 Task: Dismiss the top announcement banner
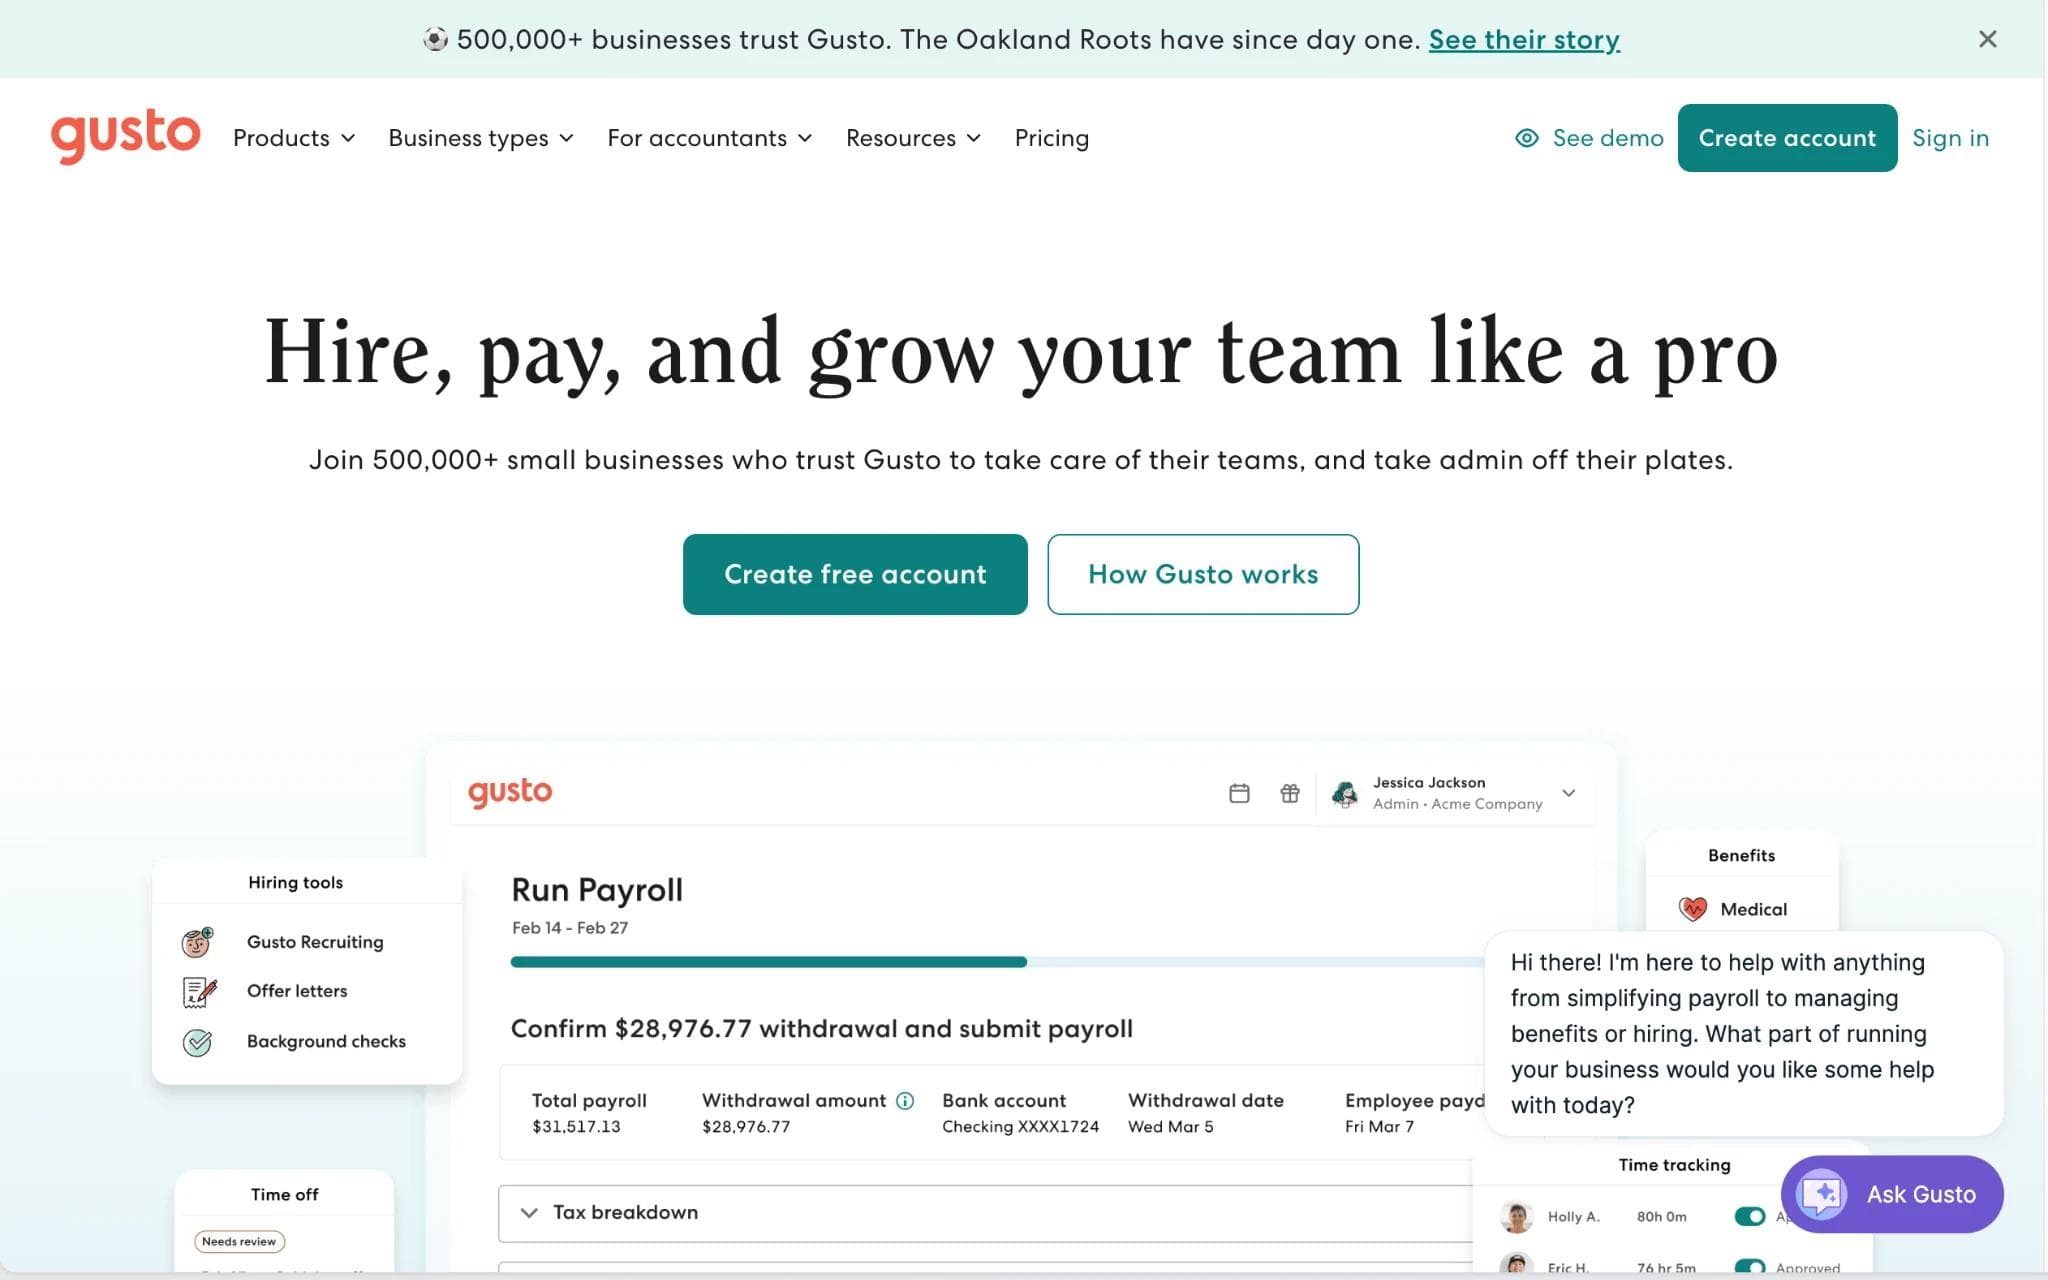tap(1987, 39)
